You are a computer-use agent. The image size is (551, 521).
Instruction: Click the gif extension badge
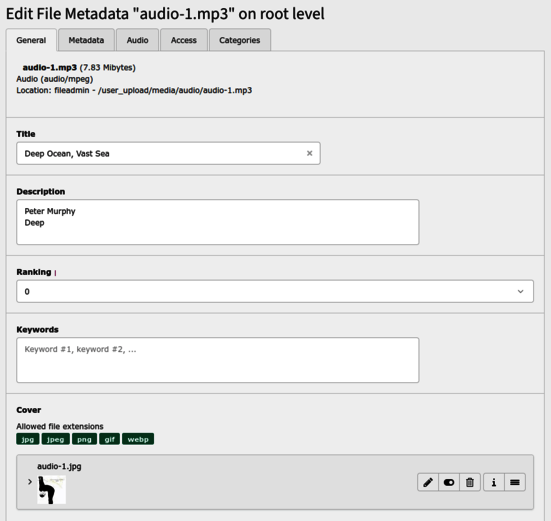pyautogui.click(x=110, y=439)
